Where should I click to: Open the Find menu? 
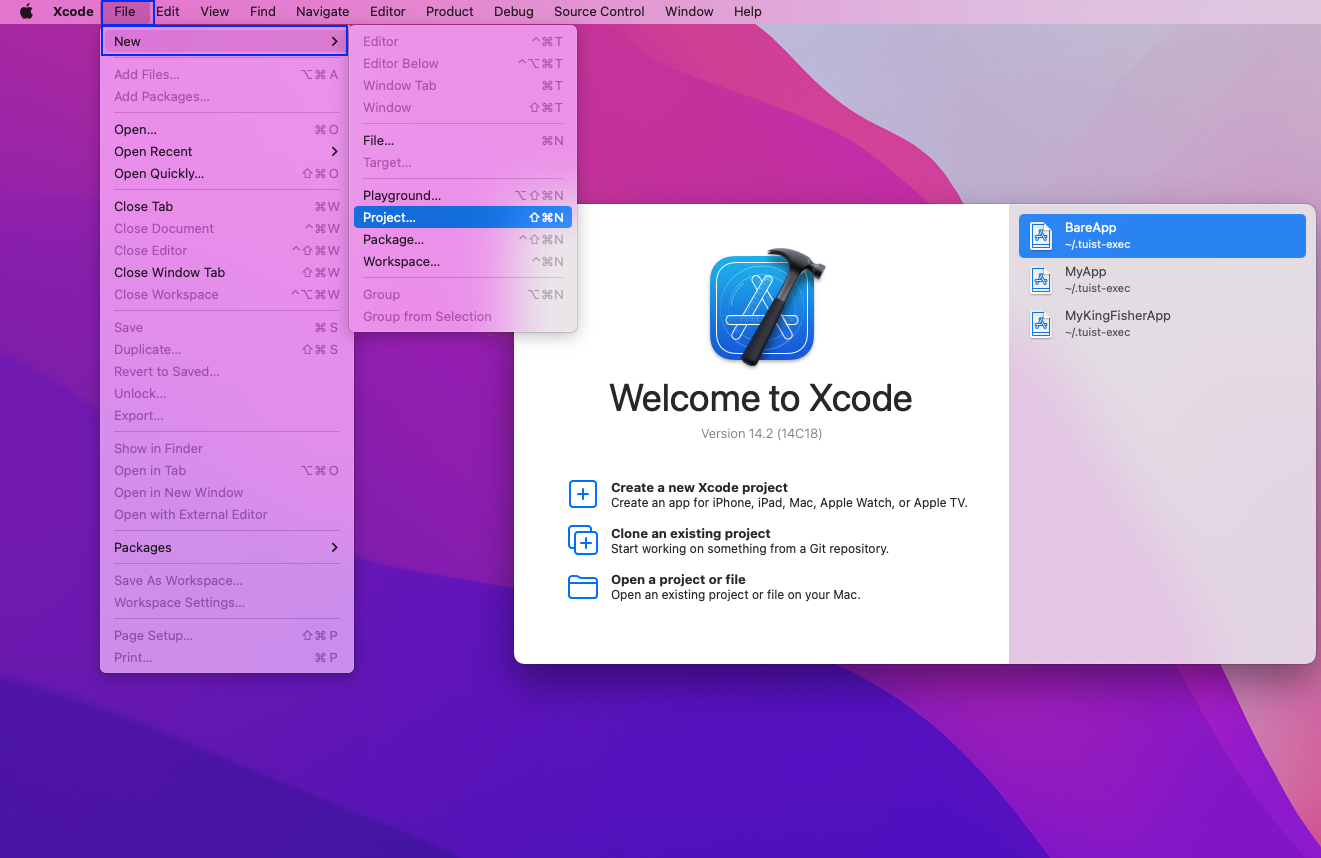[x=263, y=12]
